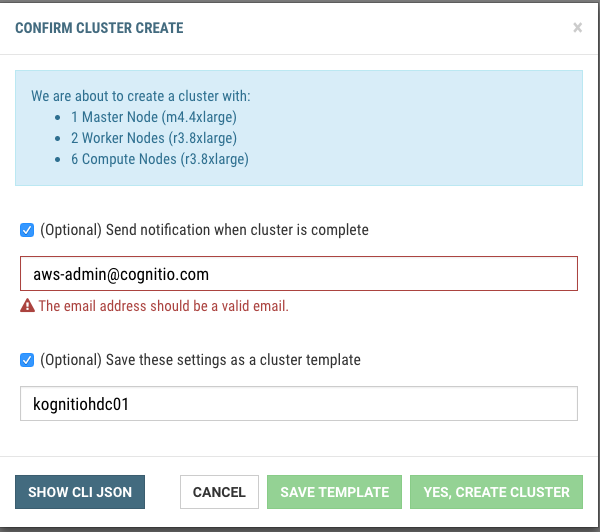This screenshot has height=532, width=600.
Task: Cancel the cluster creation
Action: (219, 492)
